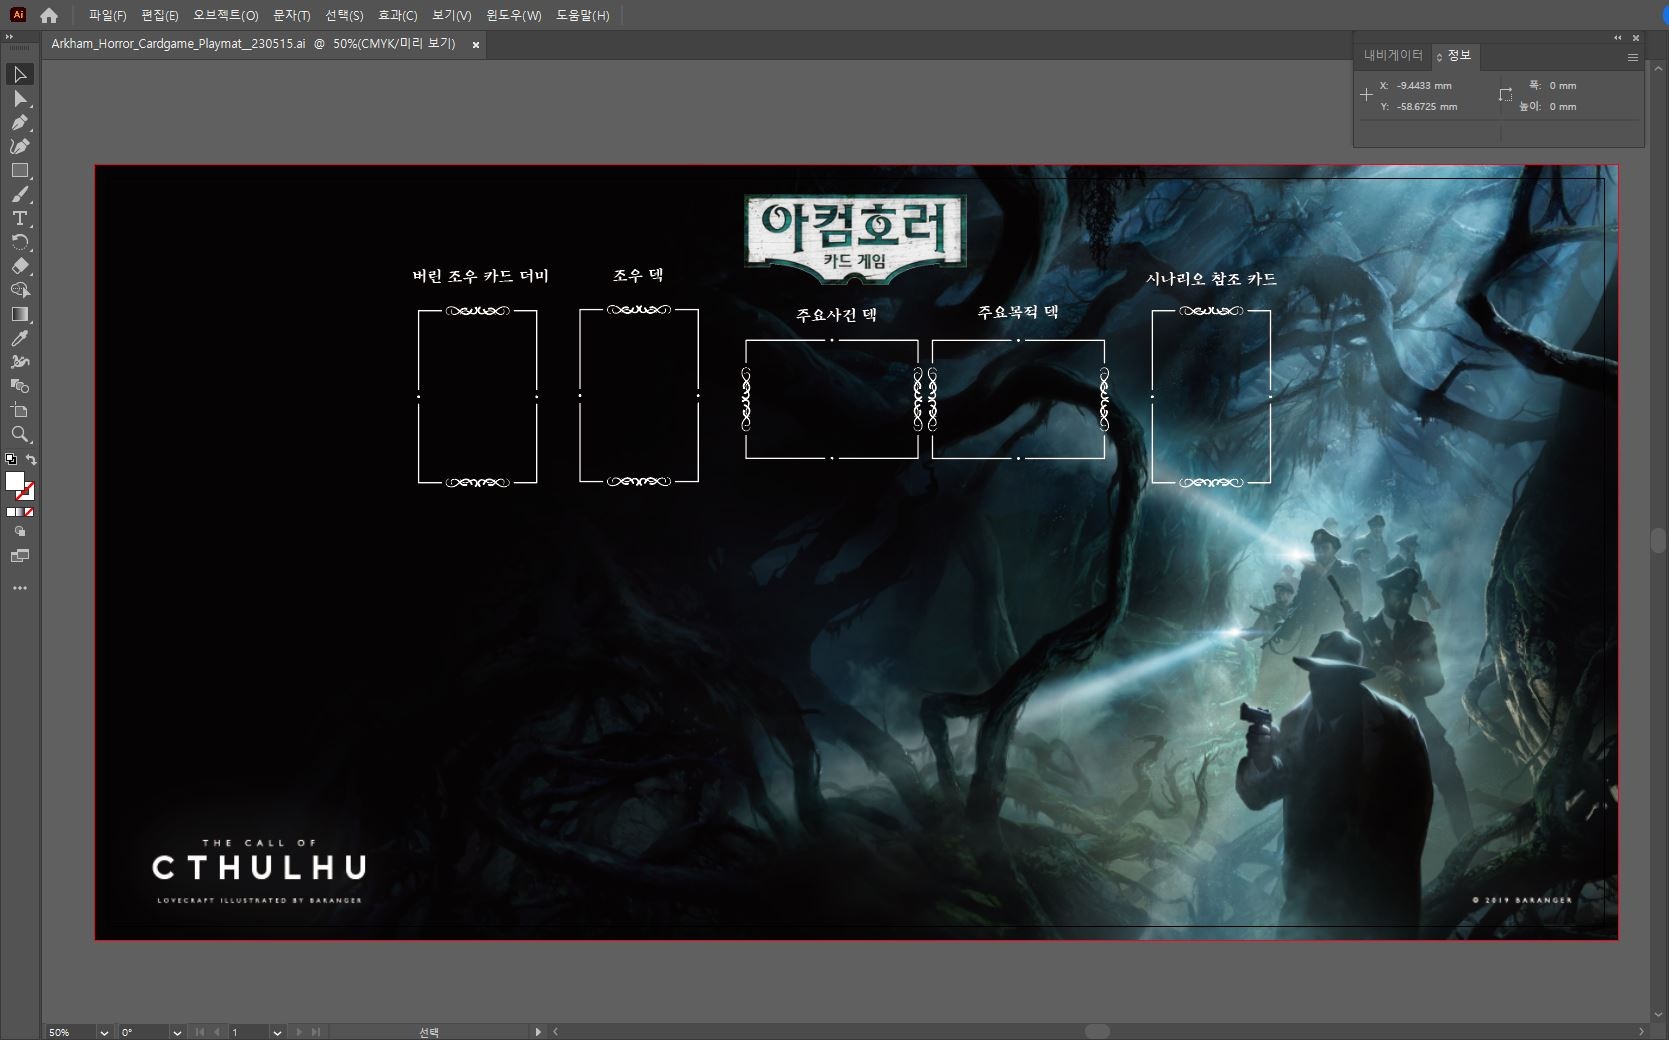Open the 편집(E) menu

coord(160,15)
